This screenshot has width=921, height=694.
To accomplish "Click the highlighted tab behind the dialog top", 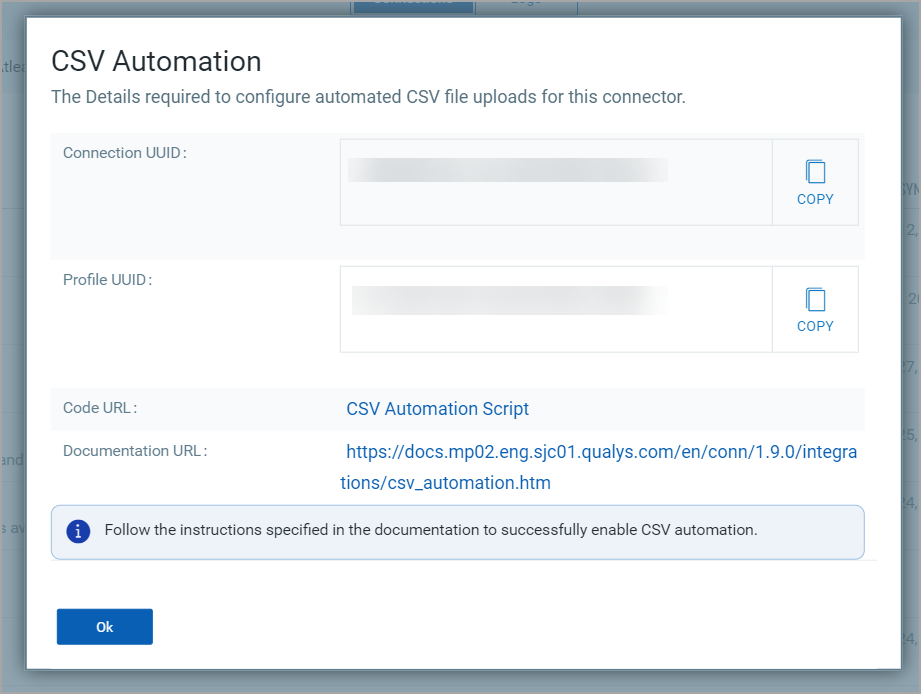I will (x=412, y=5).
